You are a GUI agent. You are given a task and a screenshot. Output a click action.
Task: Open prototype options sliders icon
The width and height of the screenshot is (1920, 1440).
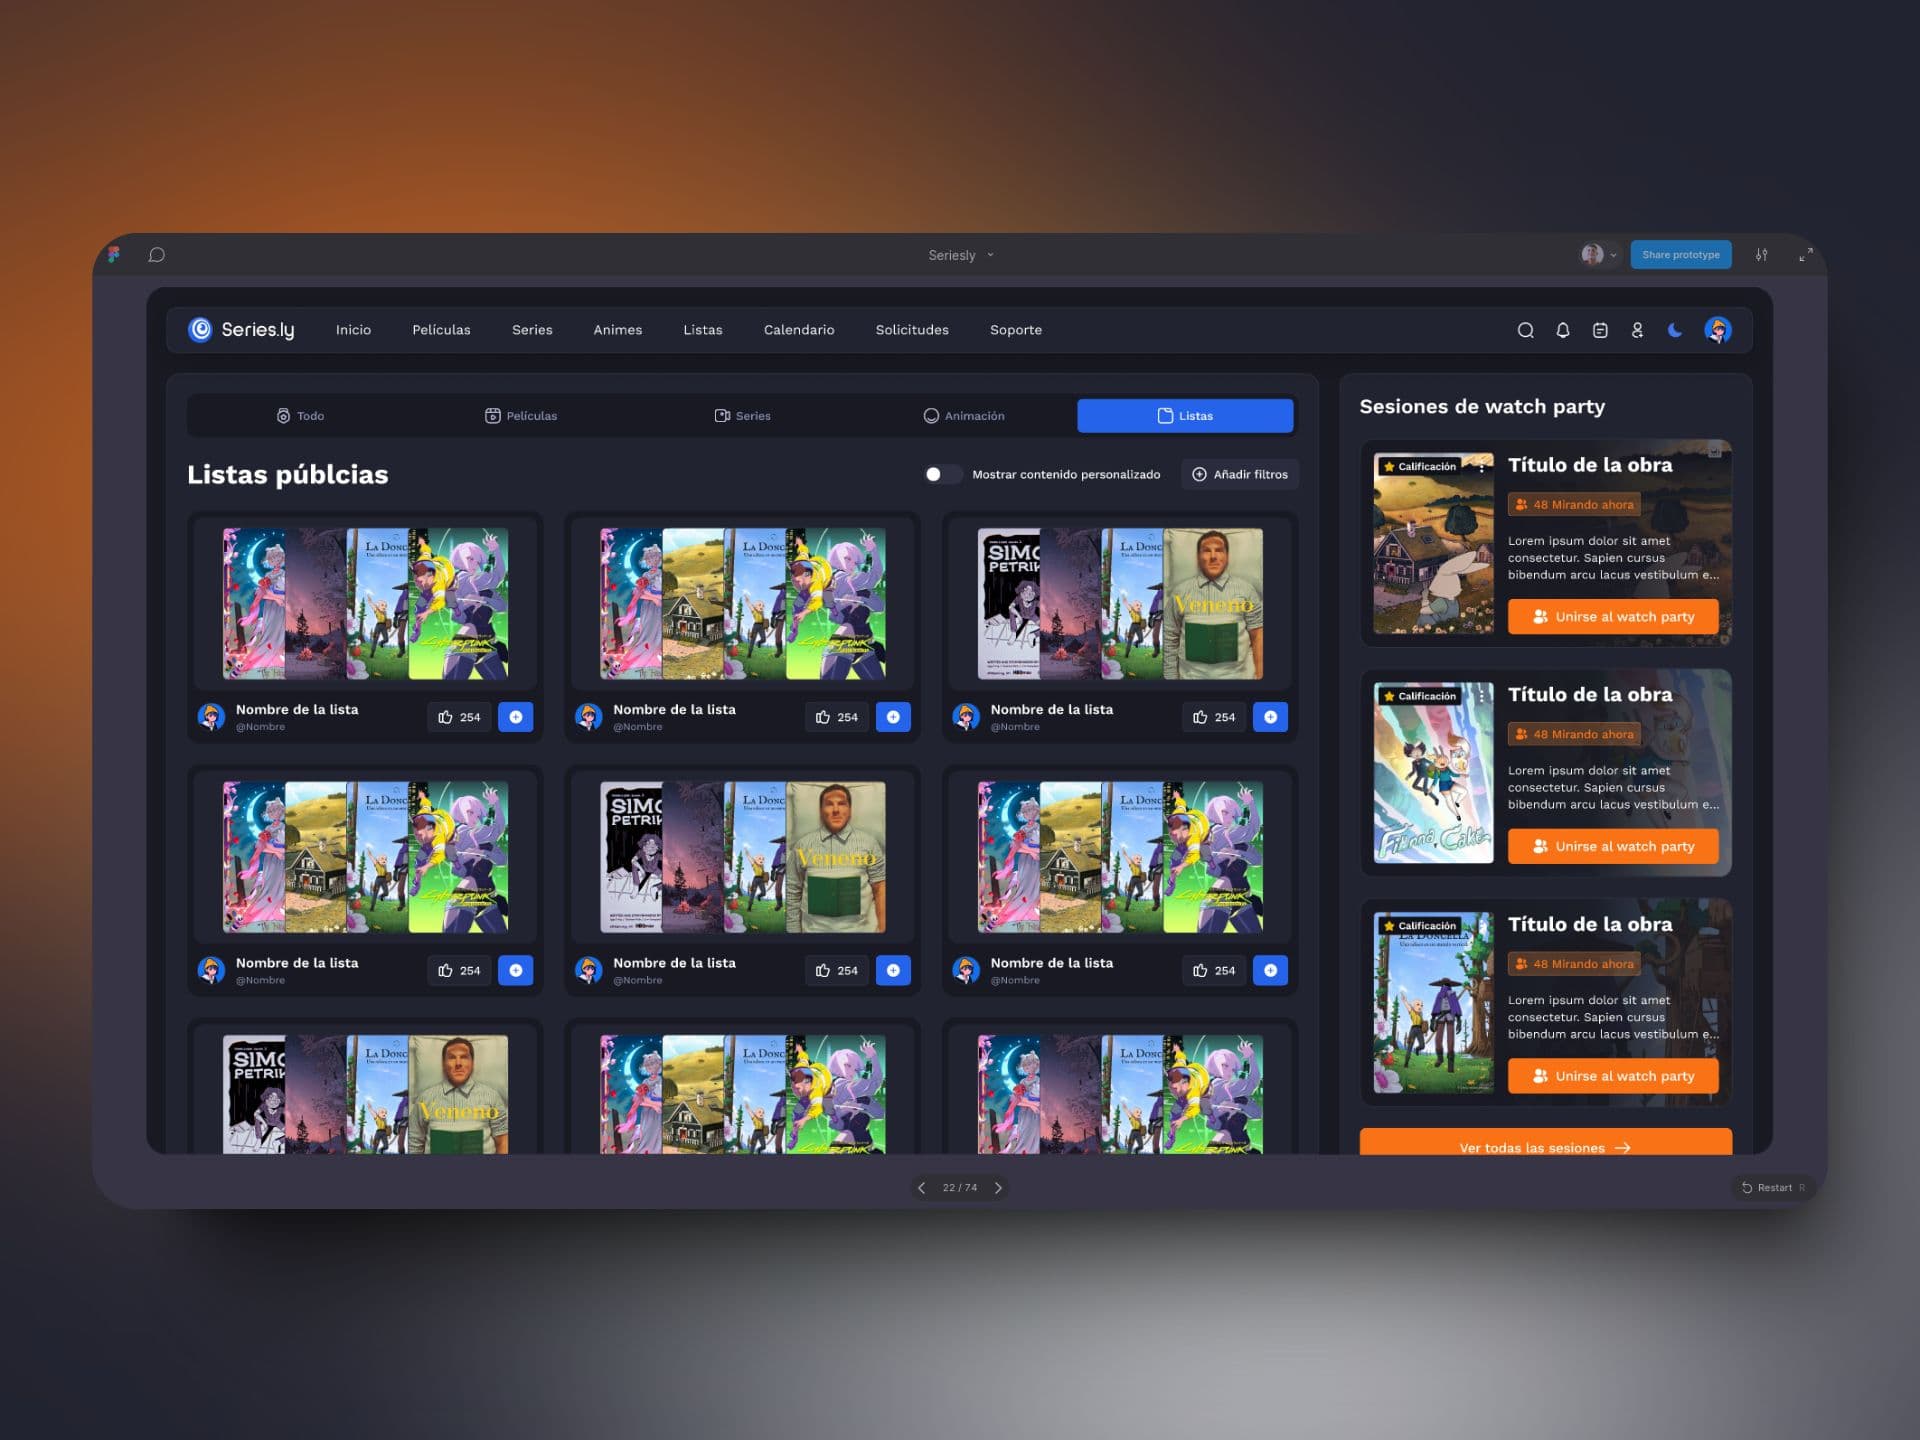[x=1761, y=255]
